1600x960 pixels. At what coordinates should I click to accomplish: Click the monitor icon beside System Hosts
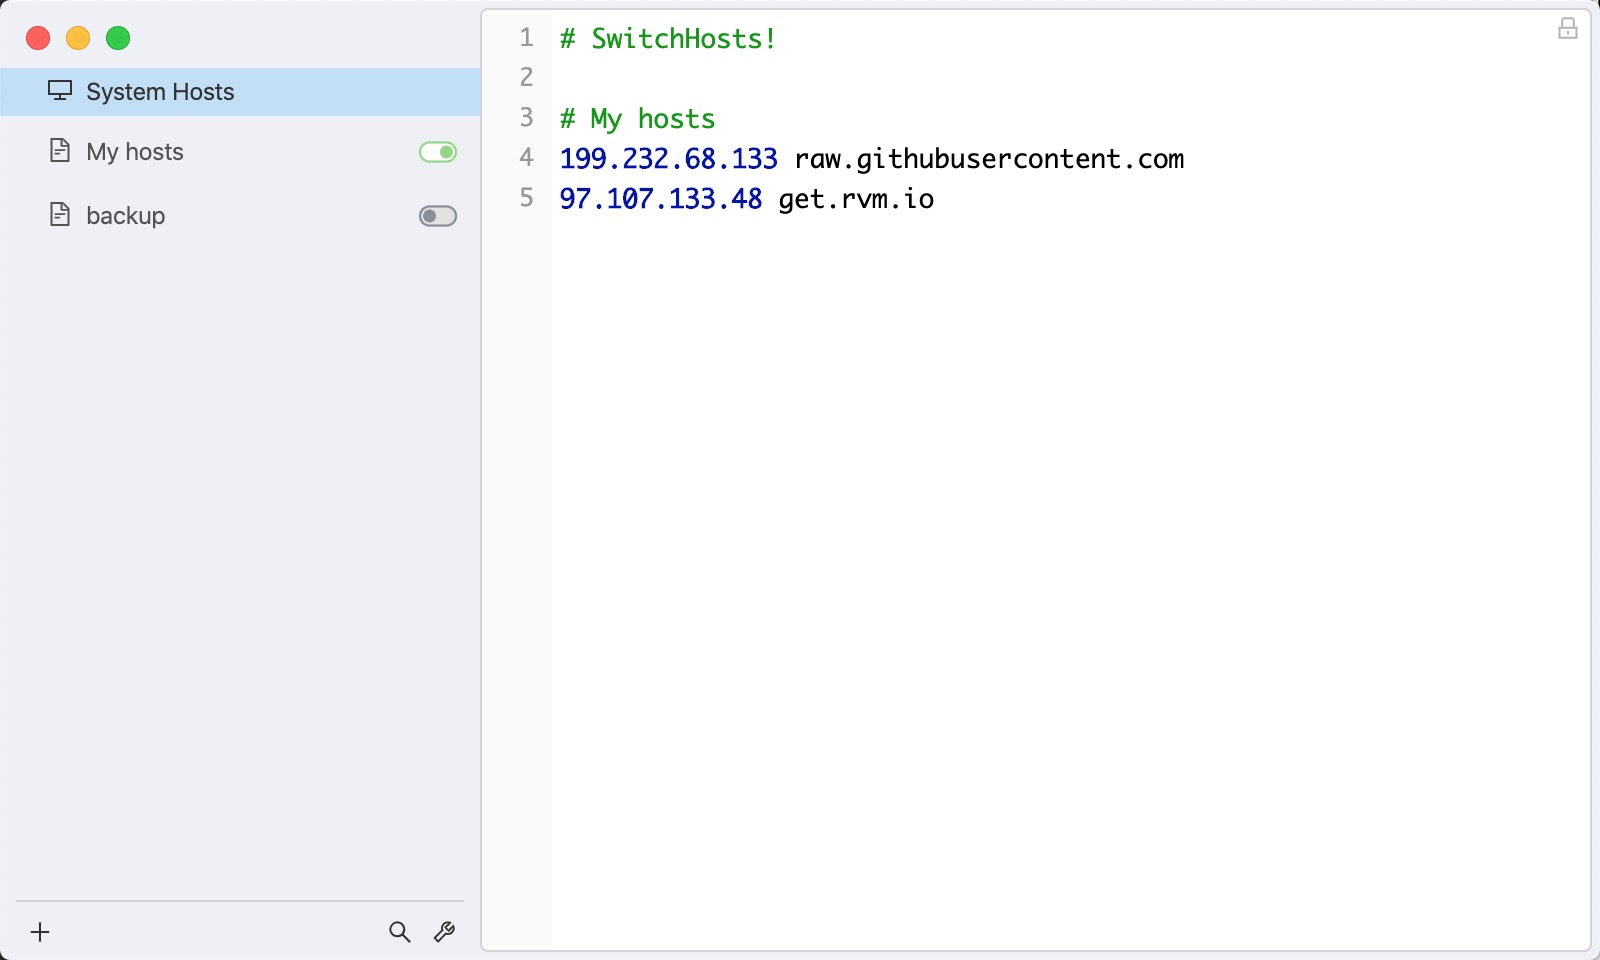(x=60, y=91)
